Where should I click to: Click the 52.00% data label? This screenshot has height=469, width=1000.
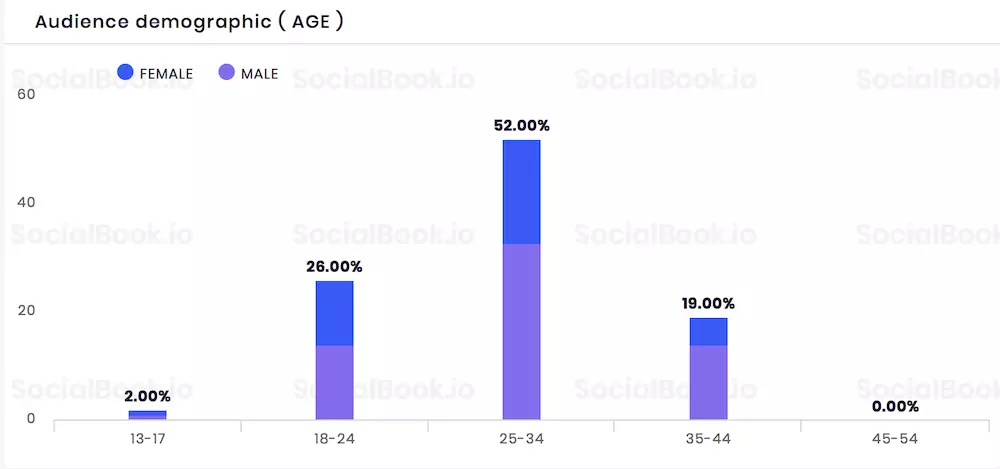pyautogui.click(x=522, y=126)
